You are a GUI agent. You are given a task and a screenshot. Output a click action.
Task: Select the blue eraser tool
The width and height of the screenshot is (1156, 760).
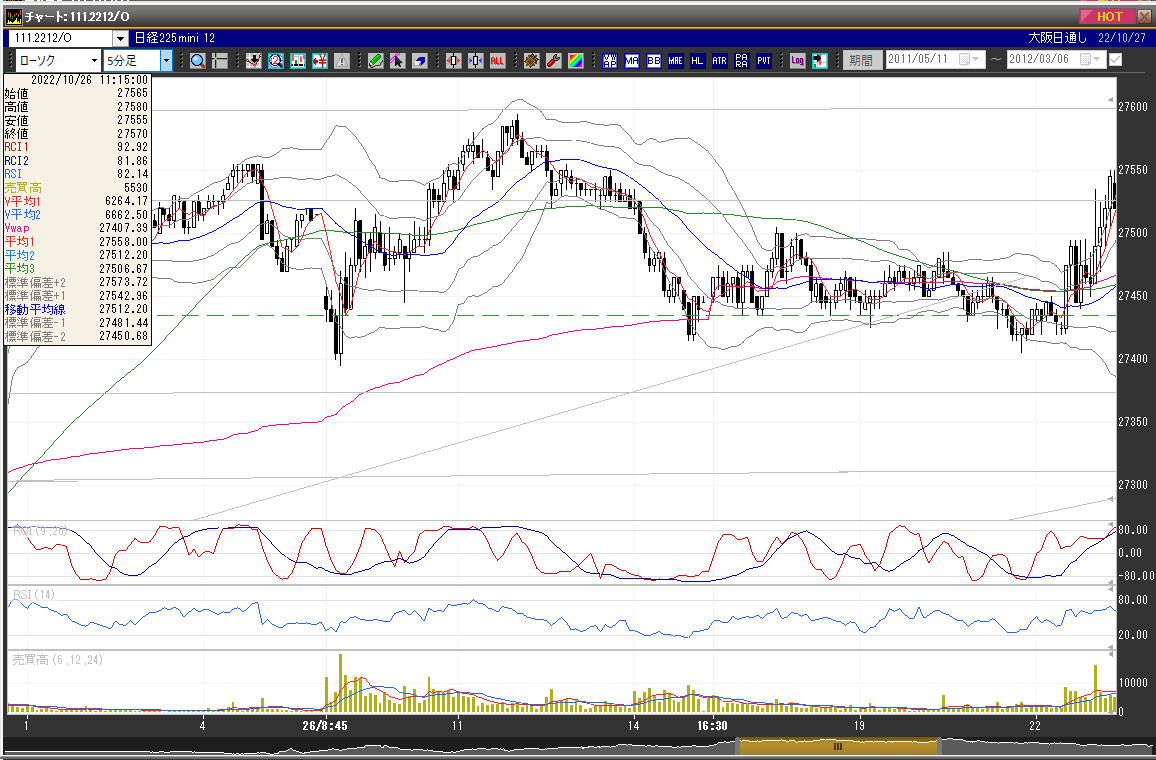(419, 60)
